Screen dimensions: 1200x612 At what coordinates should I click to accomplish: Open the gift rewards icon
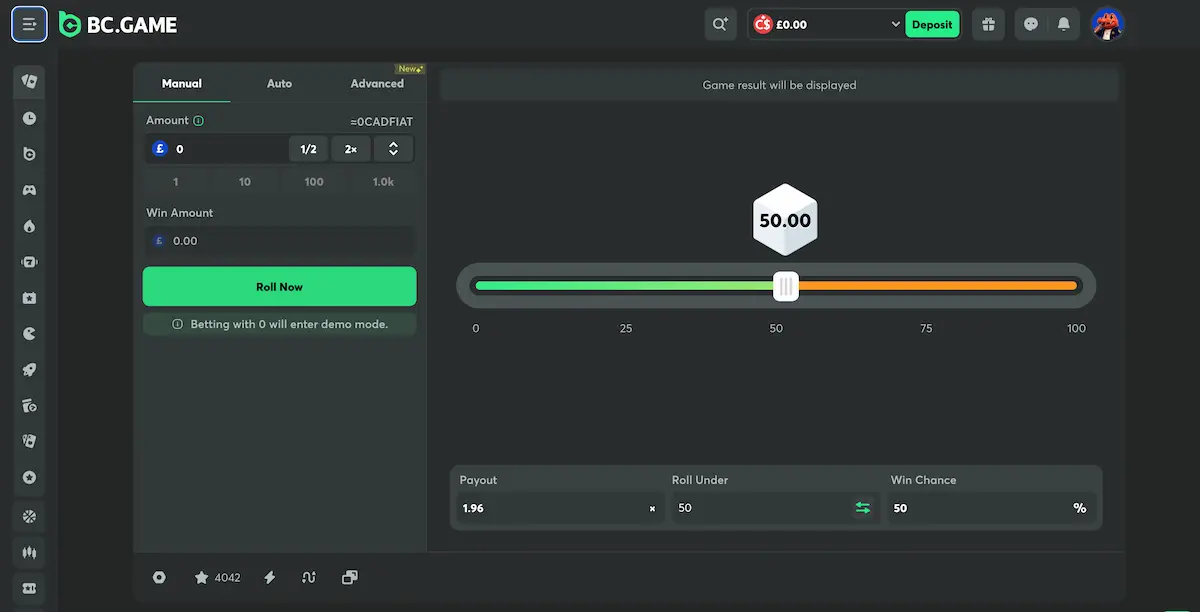tap(988, 24)
